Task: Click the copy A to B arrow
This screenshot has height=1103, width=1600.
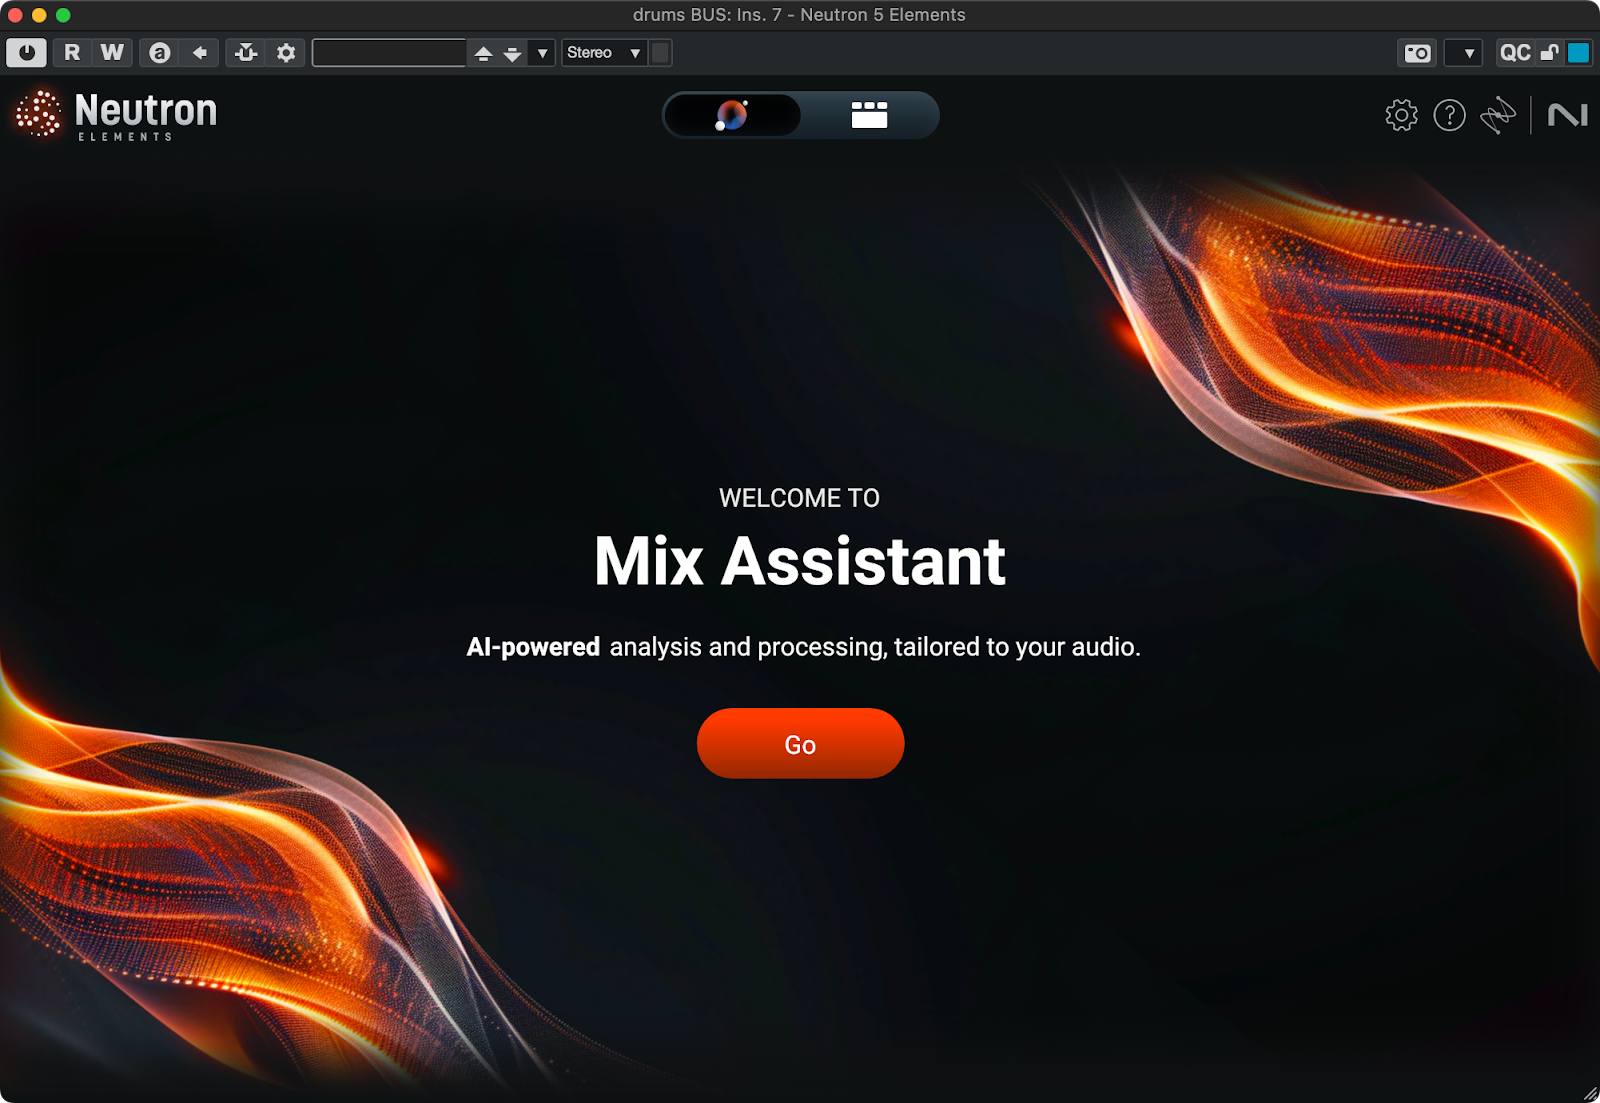Action: (x=200, y=53)
